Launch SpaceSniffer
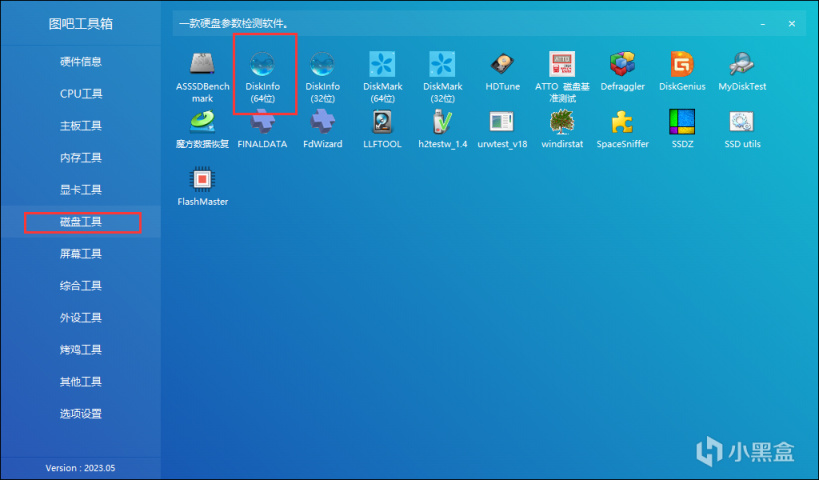This screenshot has height=480, width=819. point(622,129)
